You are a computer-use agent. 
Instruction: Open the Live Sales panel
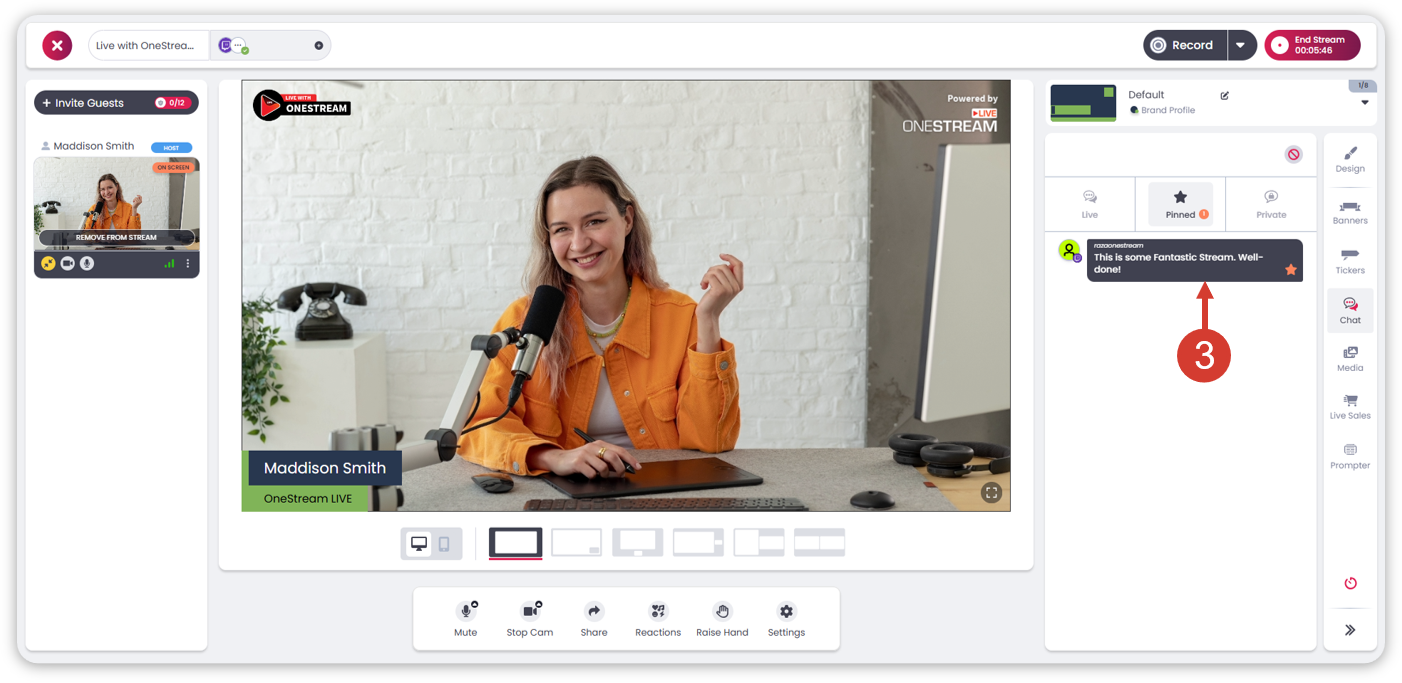pyautogui.click(x=1349, y=406)
